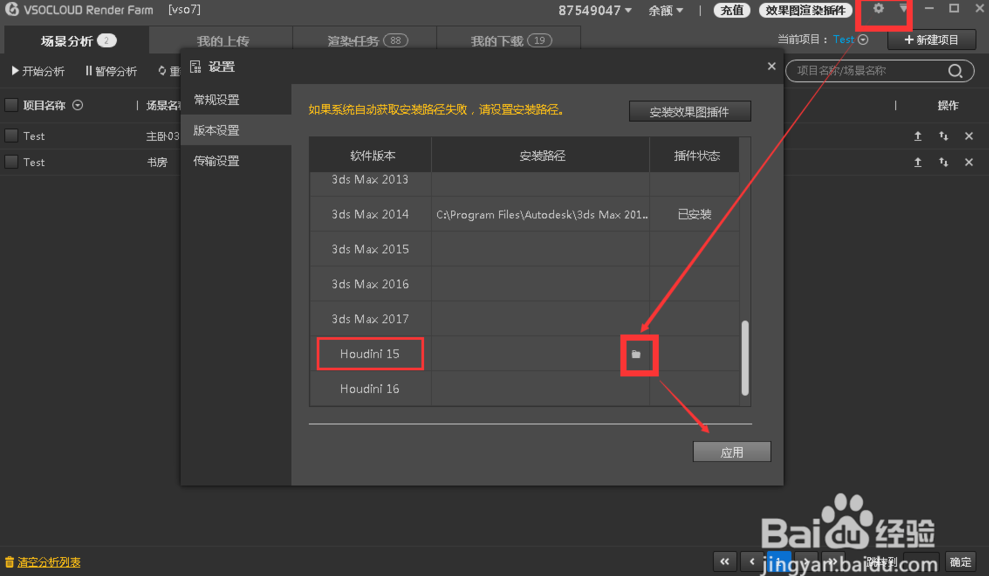Click the version list scrollbar thumb
The width and height of the screenshot is (989, 576).
click(745, 358)
